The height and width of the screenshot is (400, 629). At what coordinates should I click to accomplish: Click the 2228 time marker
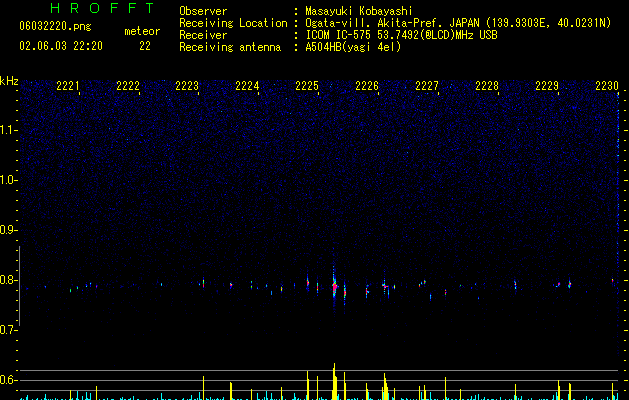tap(487, 86)
